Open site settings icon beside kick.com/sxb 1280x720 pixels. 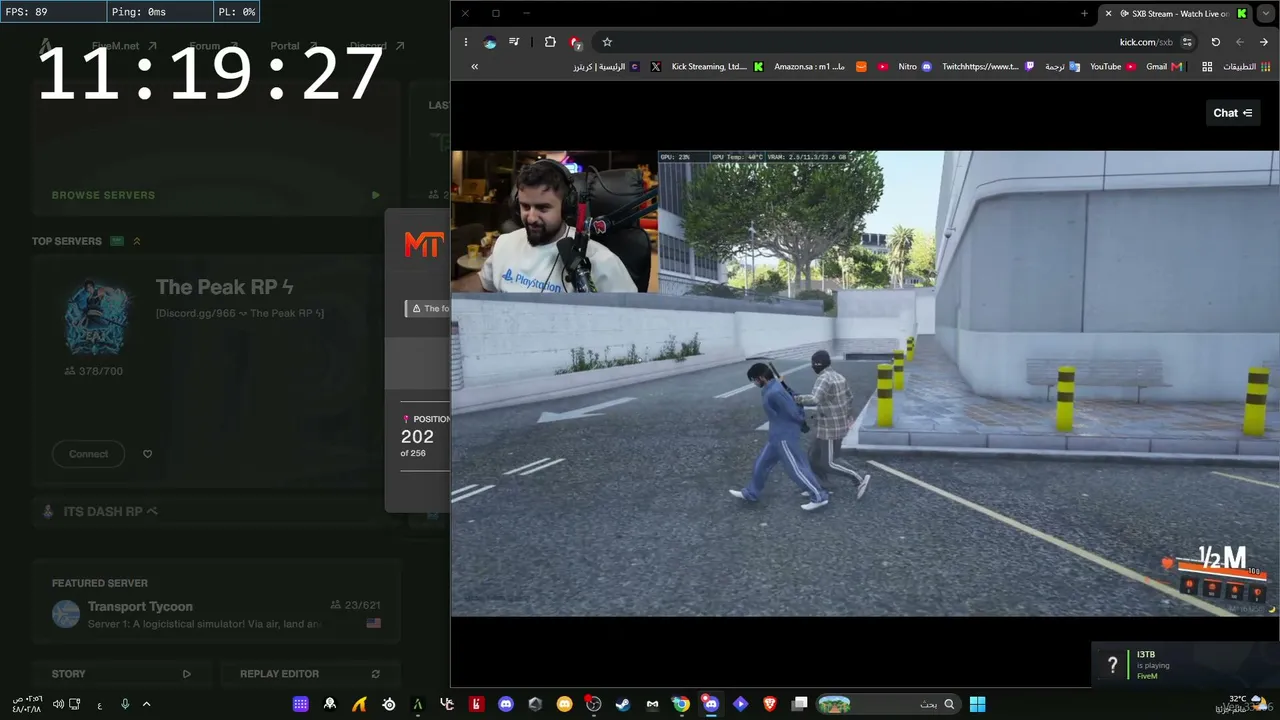click(1187, 42)
